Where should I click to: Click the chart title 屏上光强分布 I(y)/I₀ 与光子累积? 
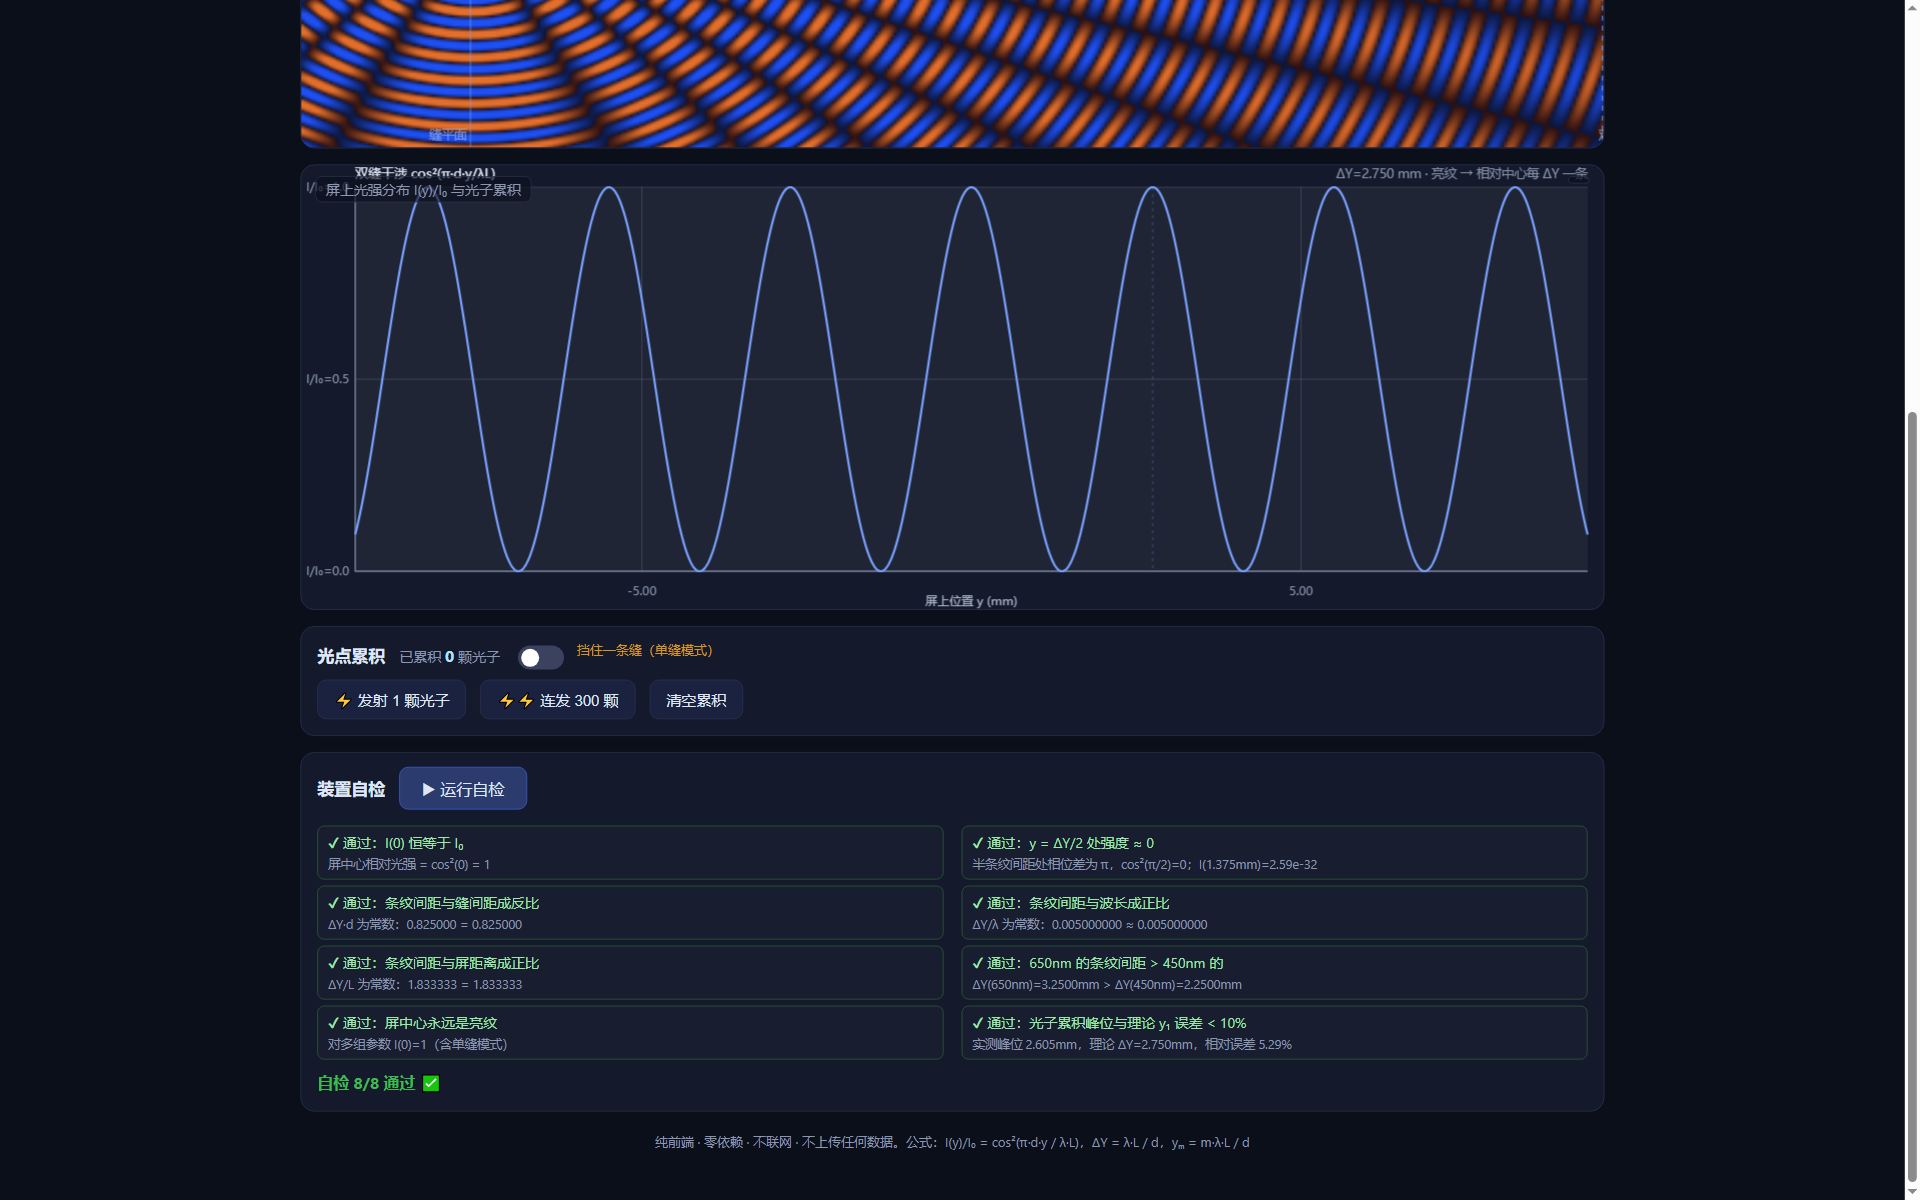[x=423, y=190]
